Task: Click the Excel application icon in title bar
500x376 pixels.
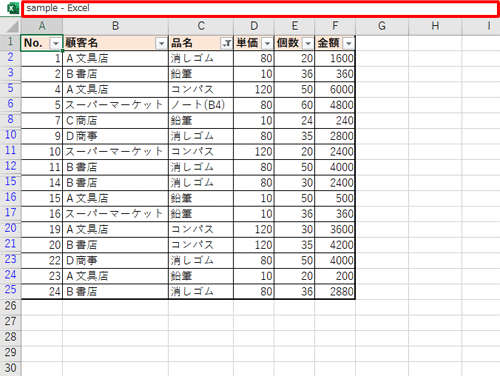Action: click(13, 8)
